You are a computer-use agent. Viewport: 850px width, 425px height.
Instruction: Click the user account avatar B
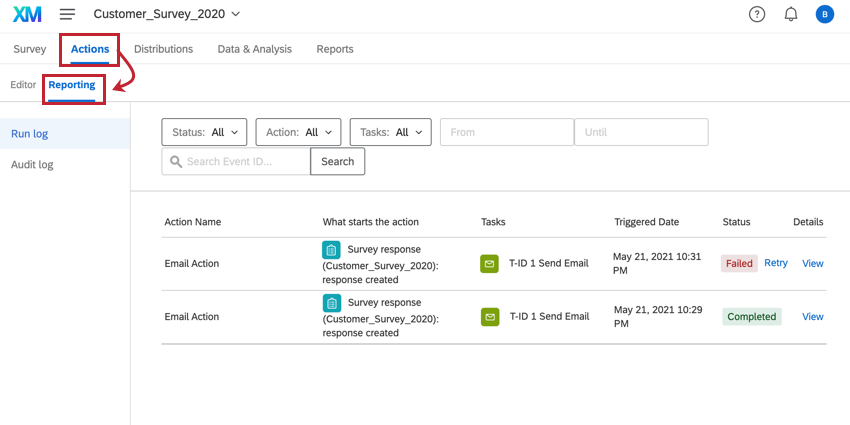click(x=824, y=14)
